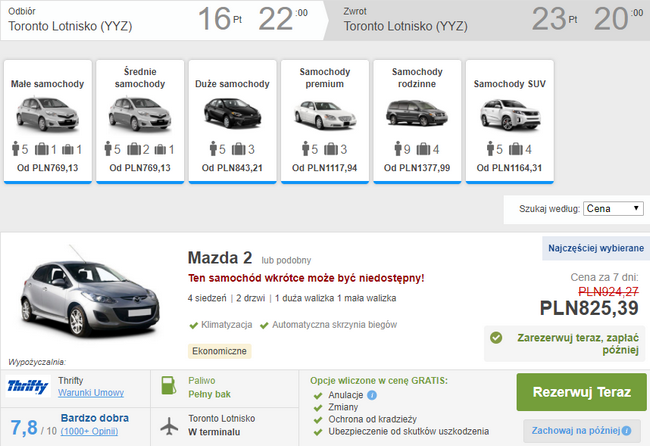Click the green Rezerwuj Teraz button
Screen dimensions: 650x446
coord(582,392)
